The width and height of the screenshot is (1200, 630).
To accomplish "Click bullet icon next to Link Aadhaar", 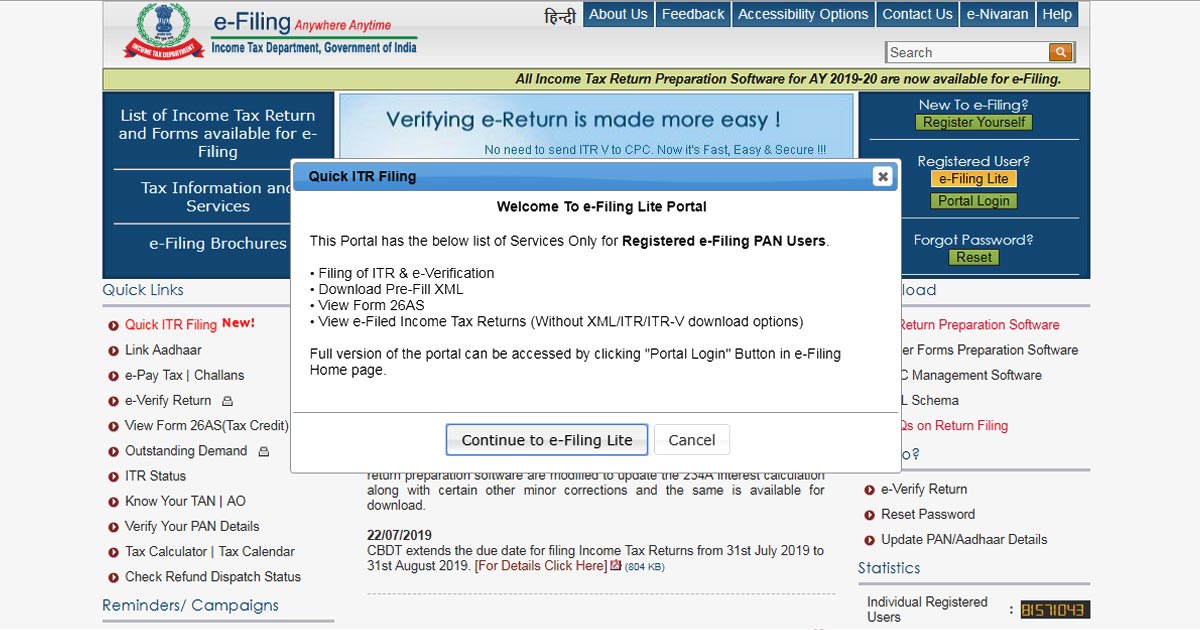I will pos(113,351).
